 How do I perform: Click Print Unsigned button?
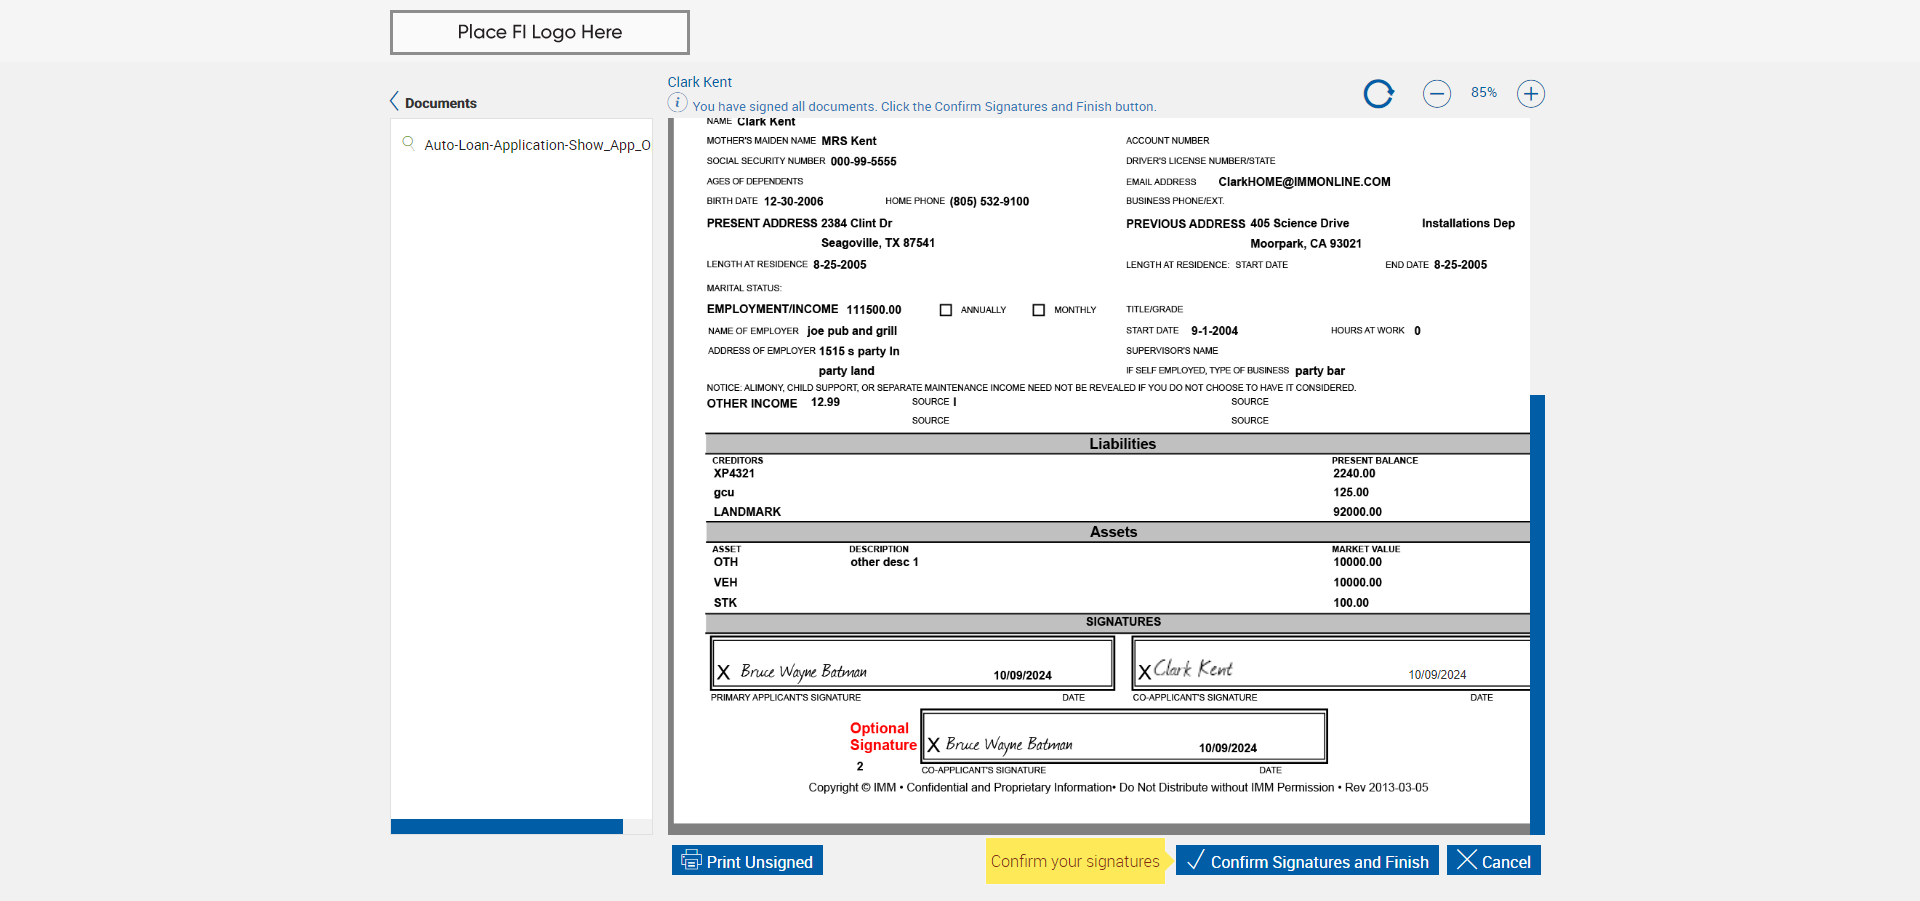(x=747, y=861)
